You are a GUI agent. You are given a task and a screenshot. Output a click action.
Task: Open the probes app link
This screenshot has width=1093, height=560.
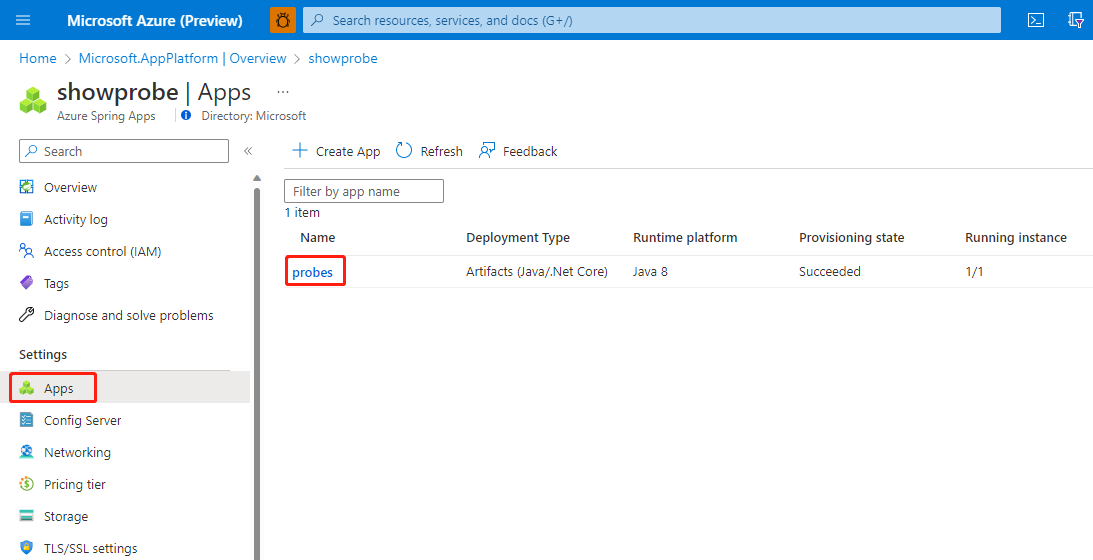[x=312, y=272]
